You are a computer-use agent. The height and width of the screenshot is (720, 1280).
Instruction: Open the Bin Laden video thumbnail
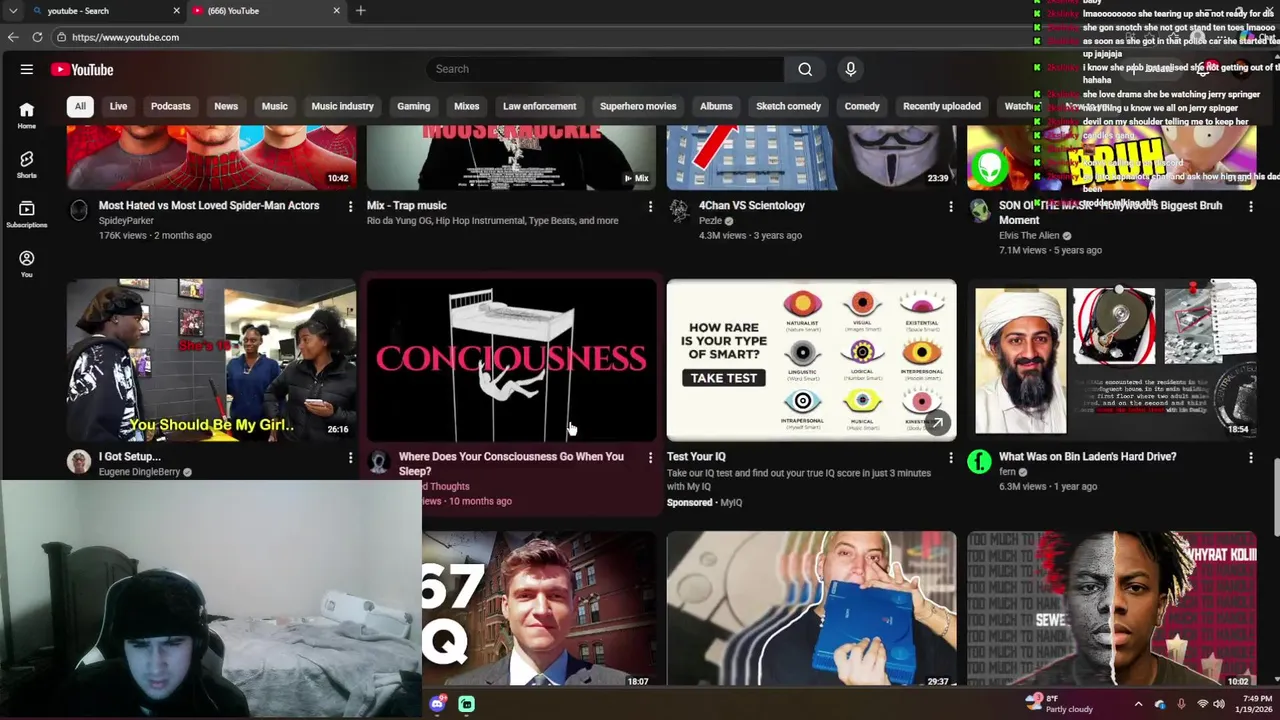pyautogui.click(x=1111, y=360)
